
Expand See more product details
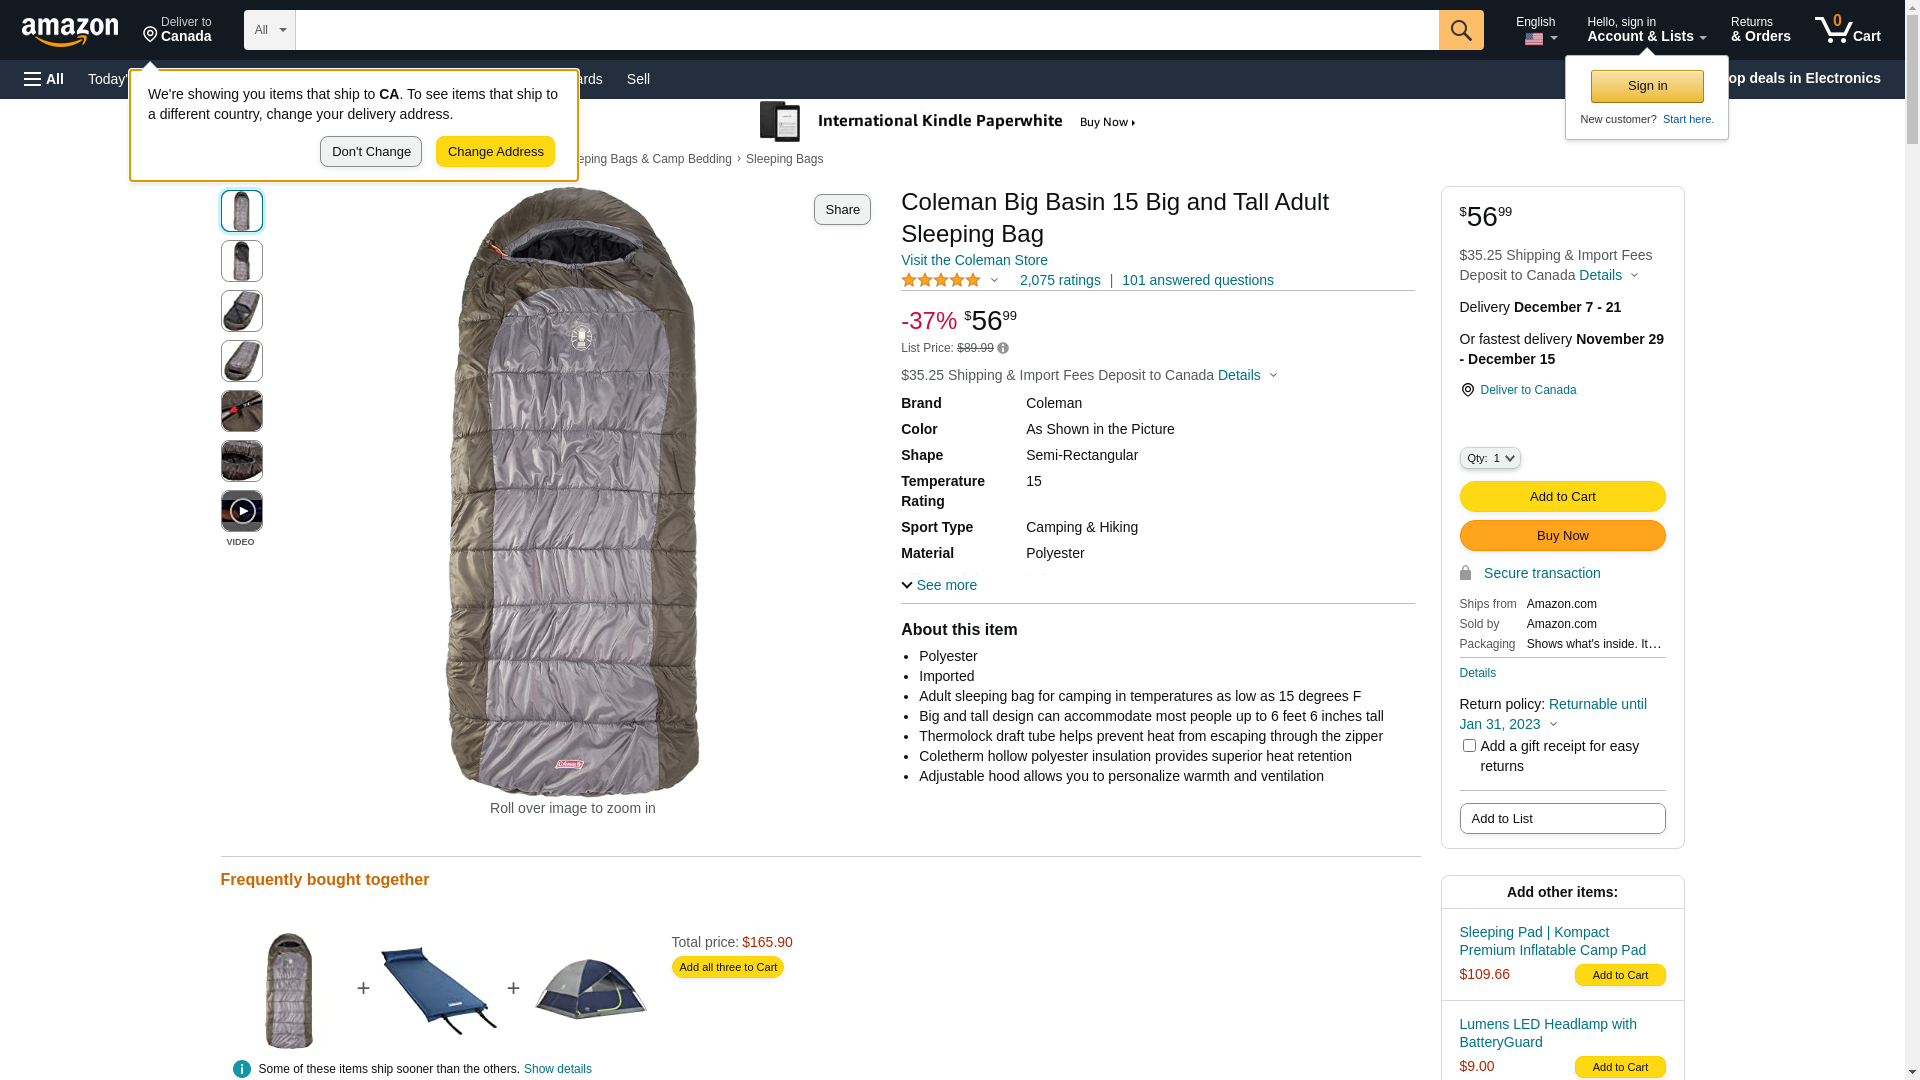939,585
